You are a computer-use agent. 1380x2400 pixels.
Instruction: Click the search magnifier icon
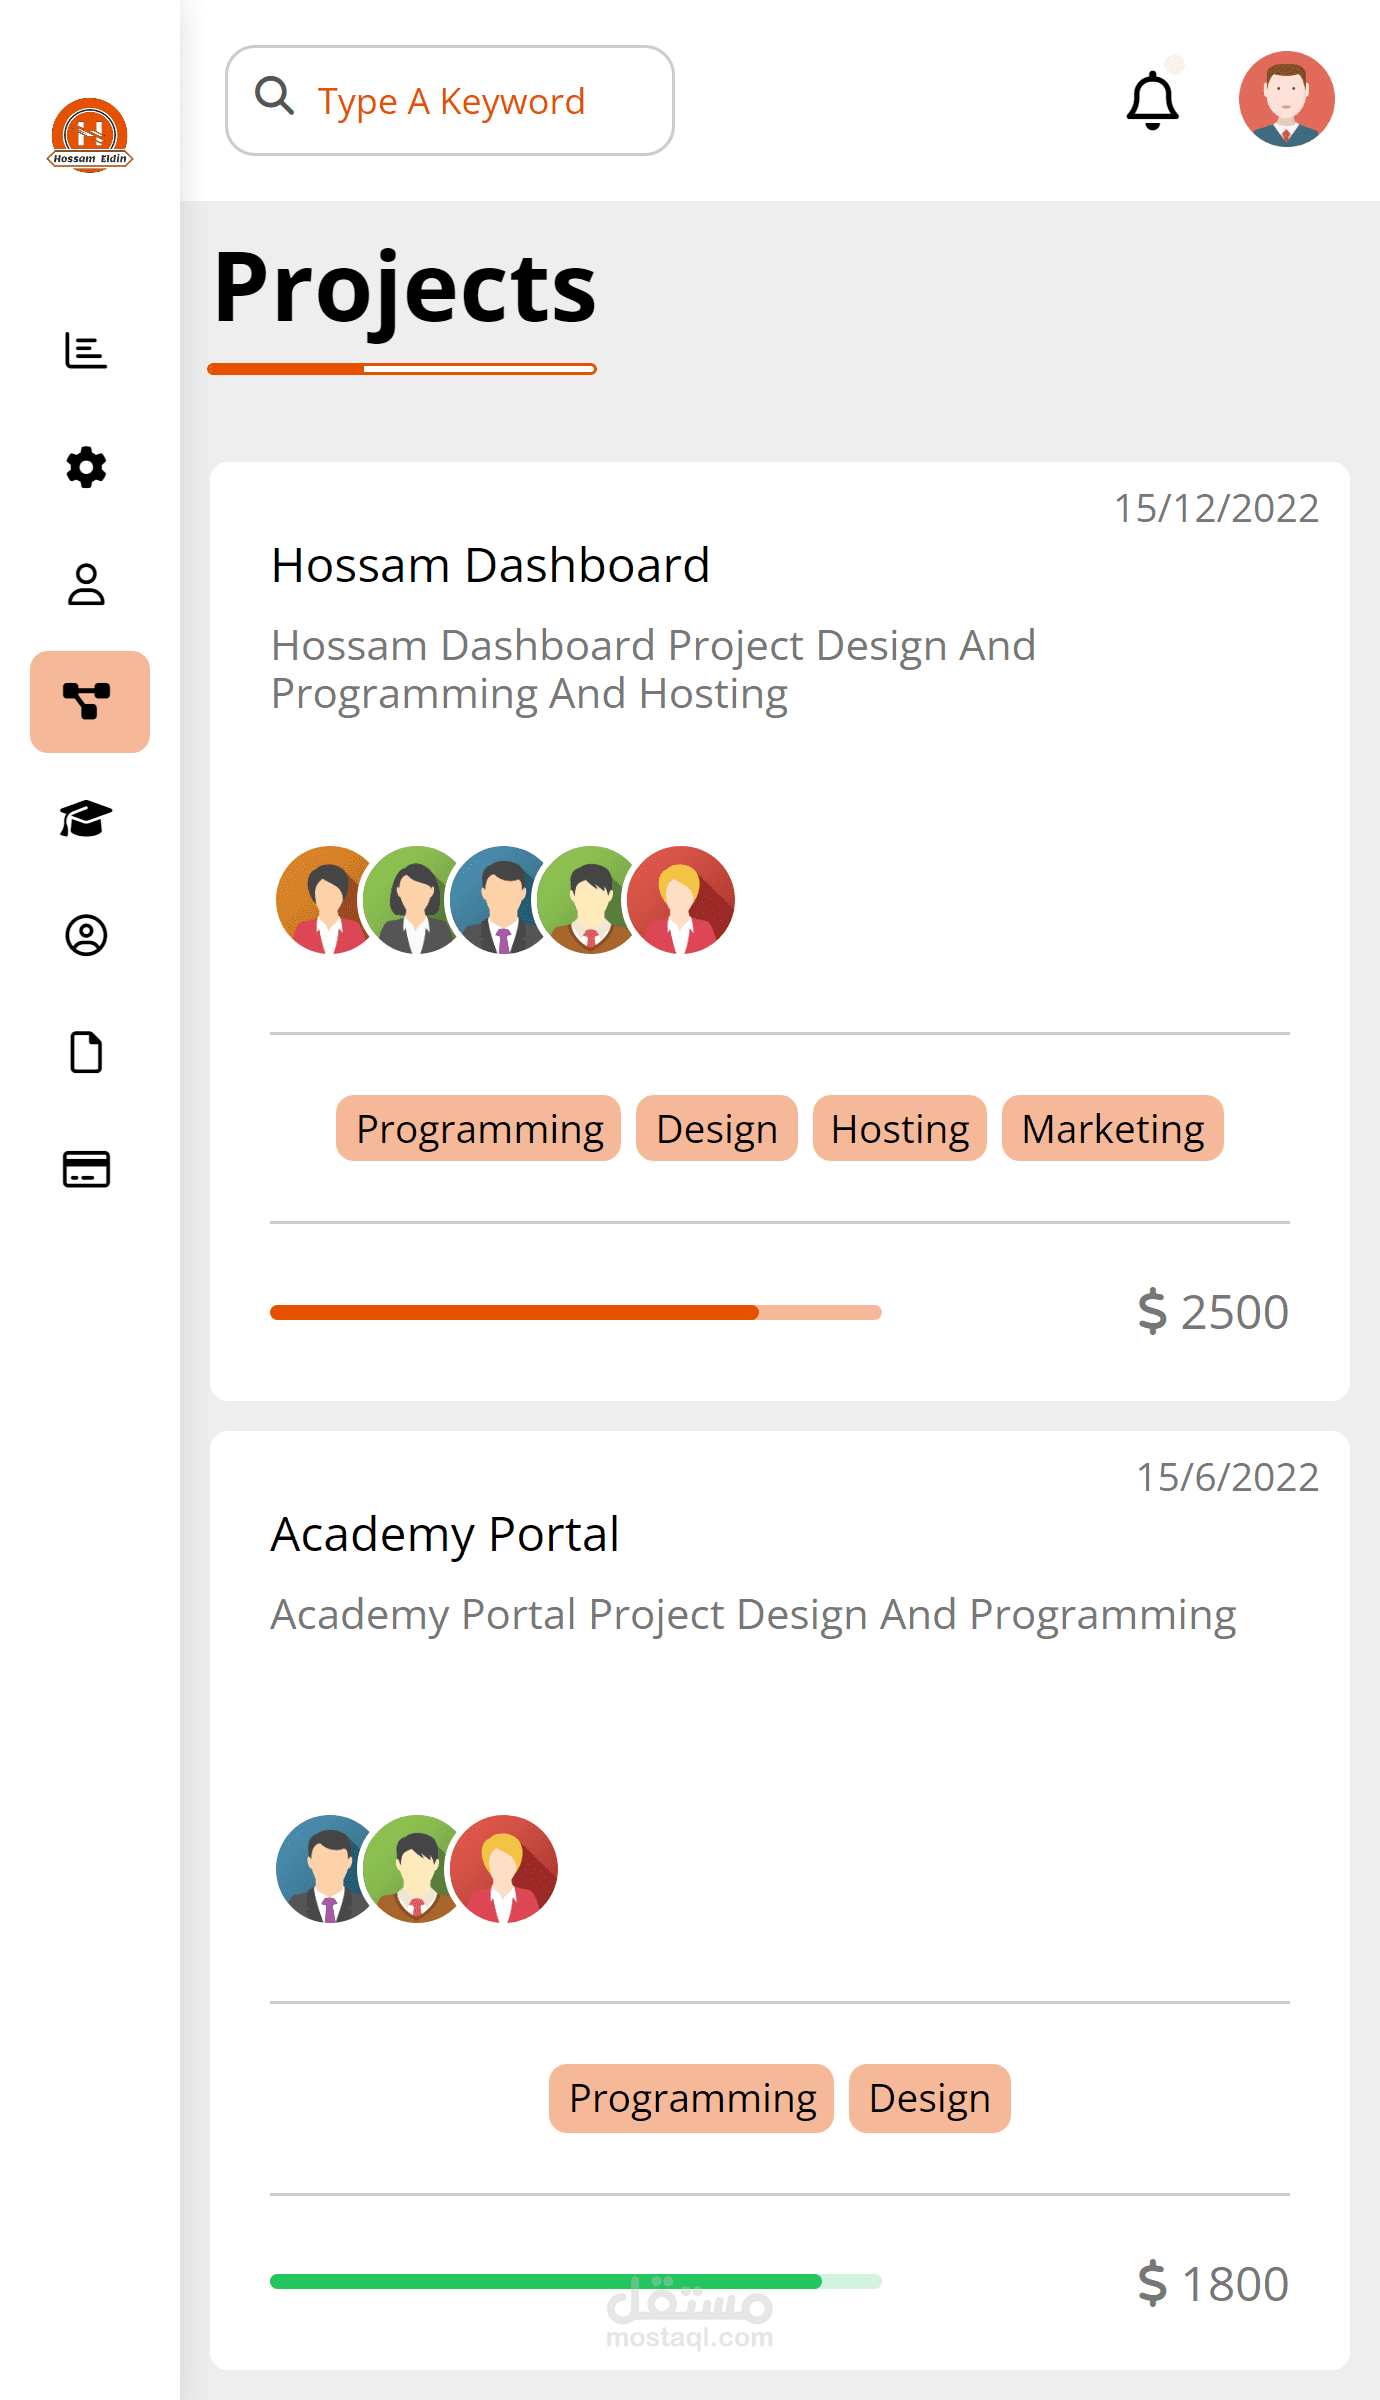[274, 97]
